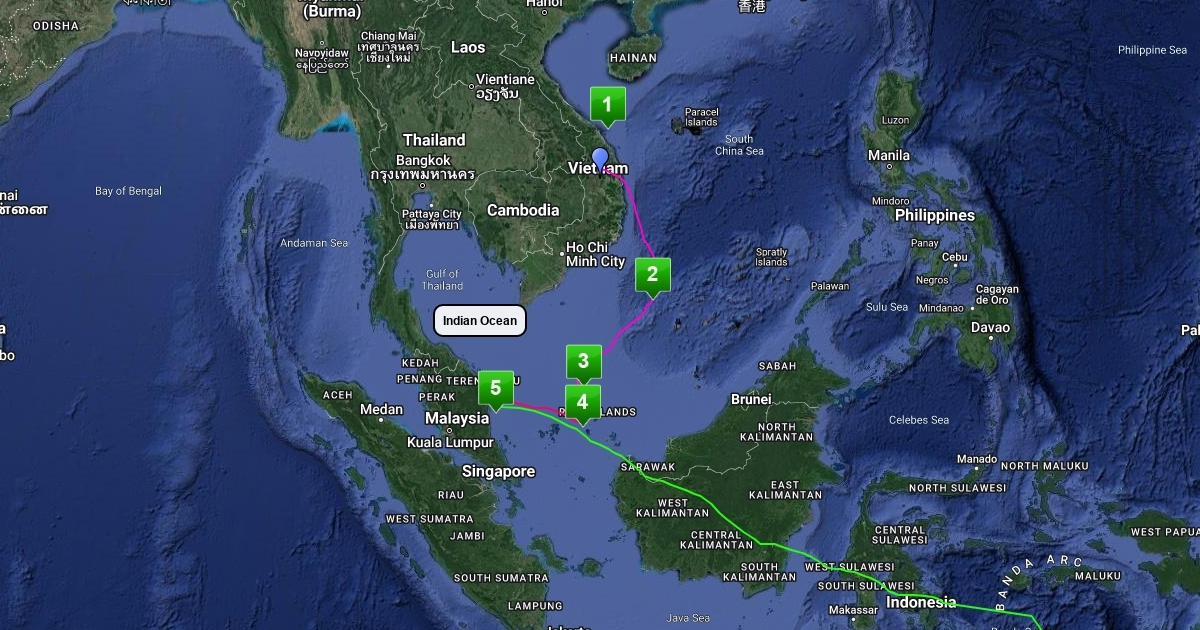
Task: Select green waypoint marker number 5
Action: coord(495,388)
